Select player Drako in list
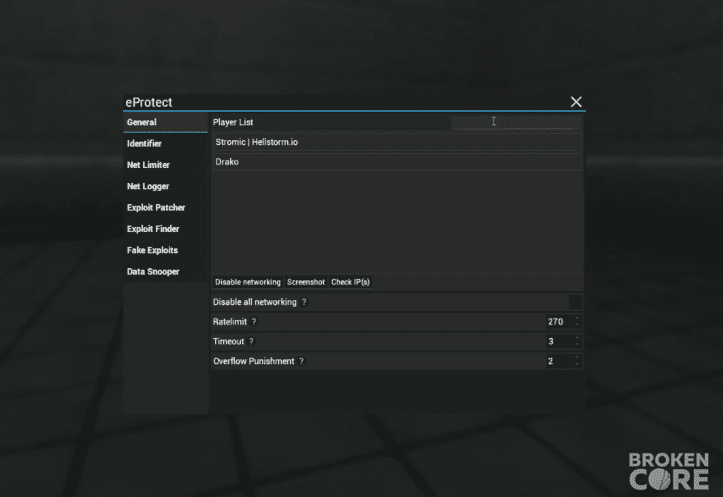The image size is (723, 497). click(397, 162)
